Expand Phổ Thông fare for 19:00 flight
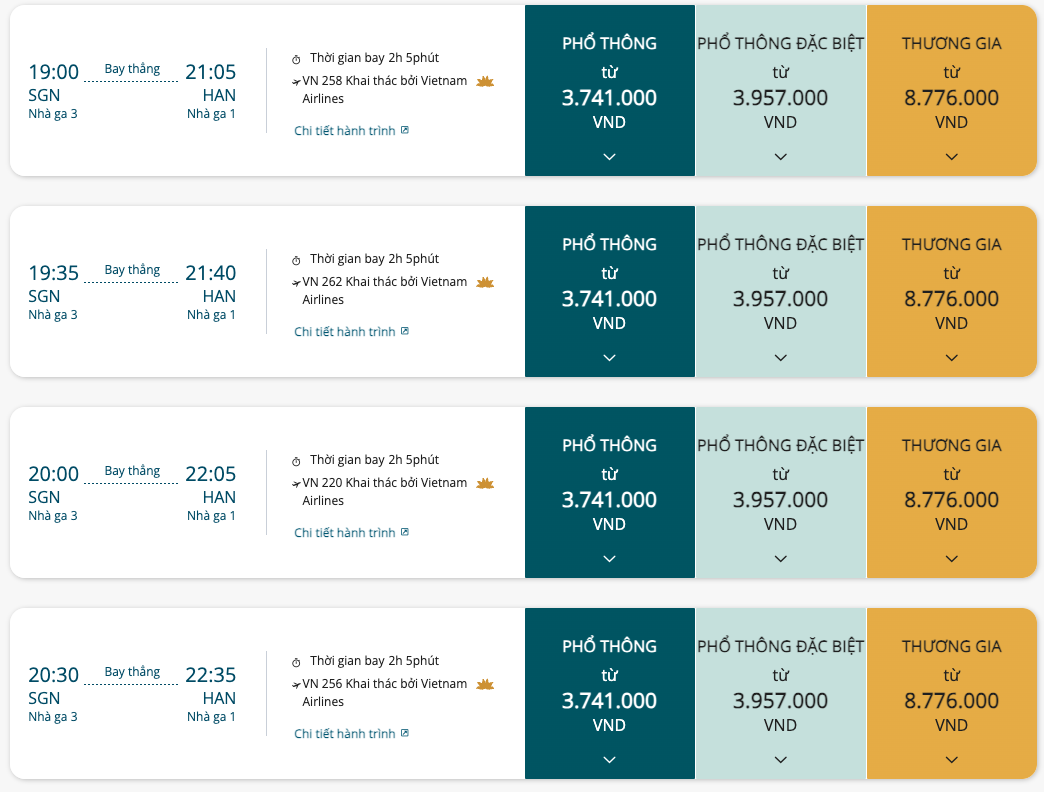The width and height of the screenshot is (1044, 792). [609, 156]
